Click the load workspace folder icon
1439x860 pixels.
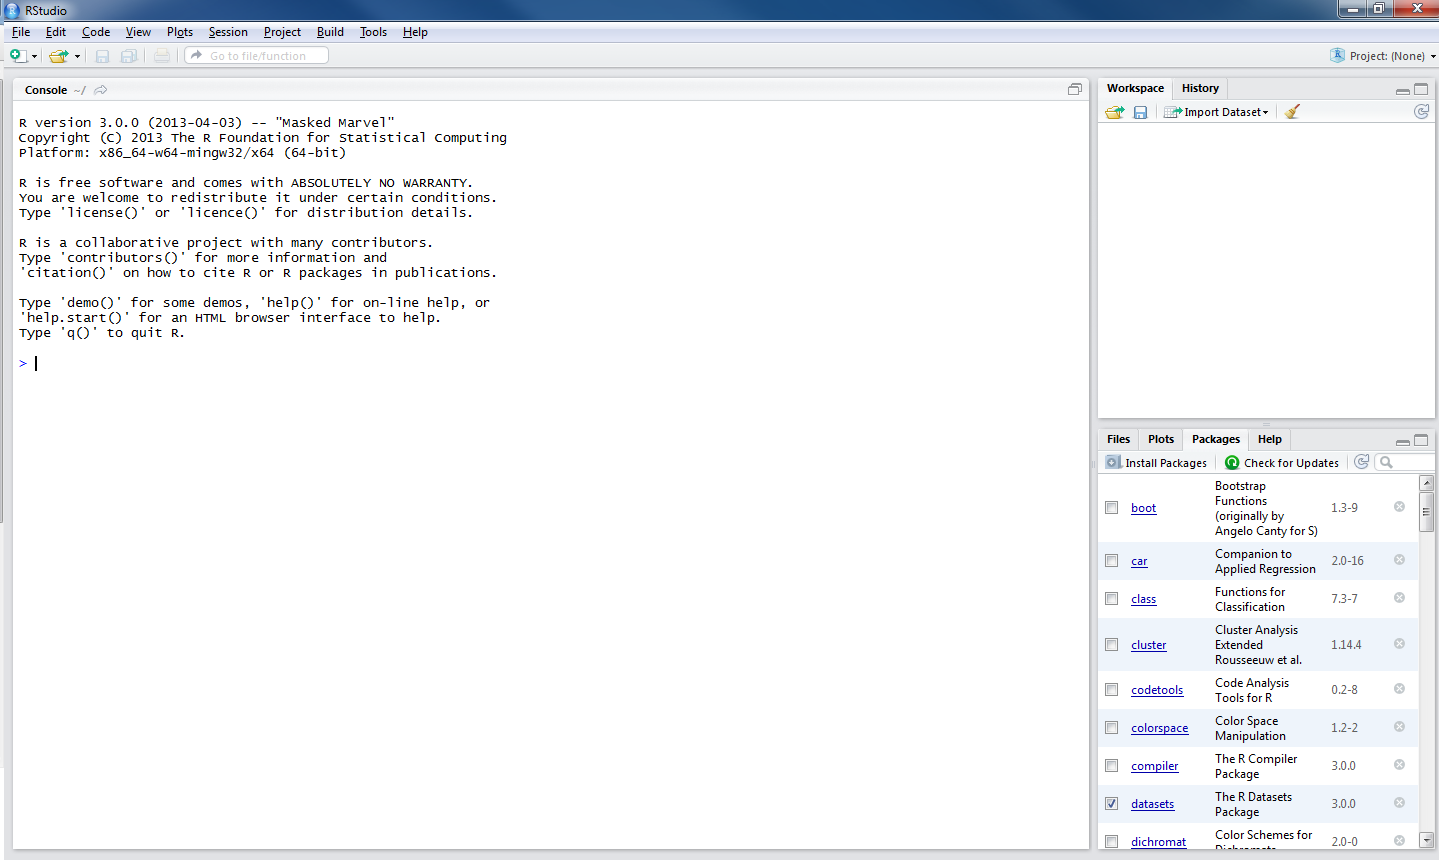pyautogui.click(x=1114, y=112)
